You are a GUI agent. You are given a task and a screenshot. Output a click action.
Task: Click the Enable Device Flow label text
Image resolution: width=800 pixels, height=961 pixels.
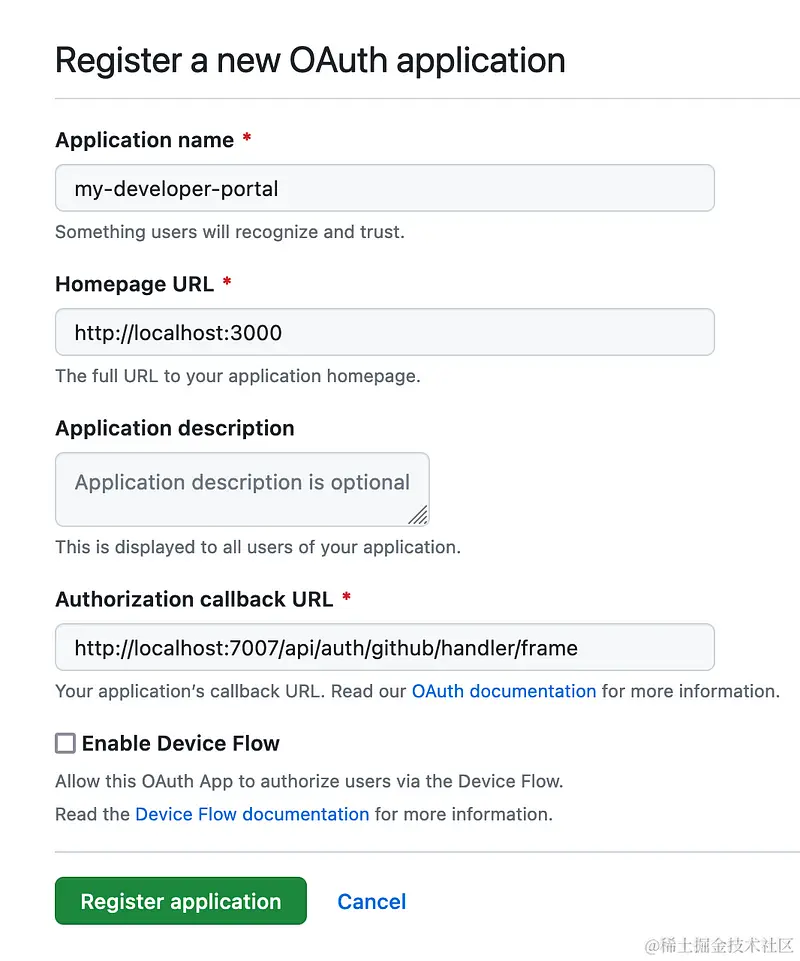180,743
